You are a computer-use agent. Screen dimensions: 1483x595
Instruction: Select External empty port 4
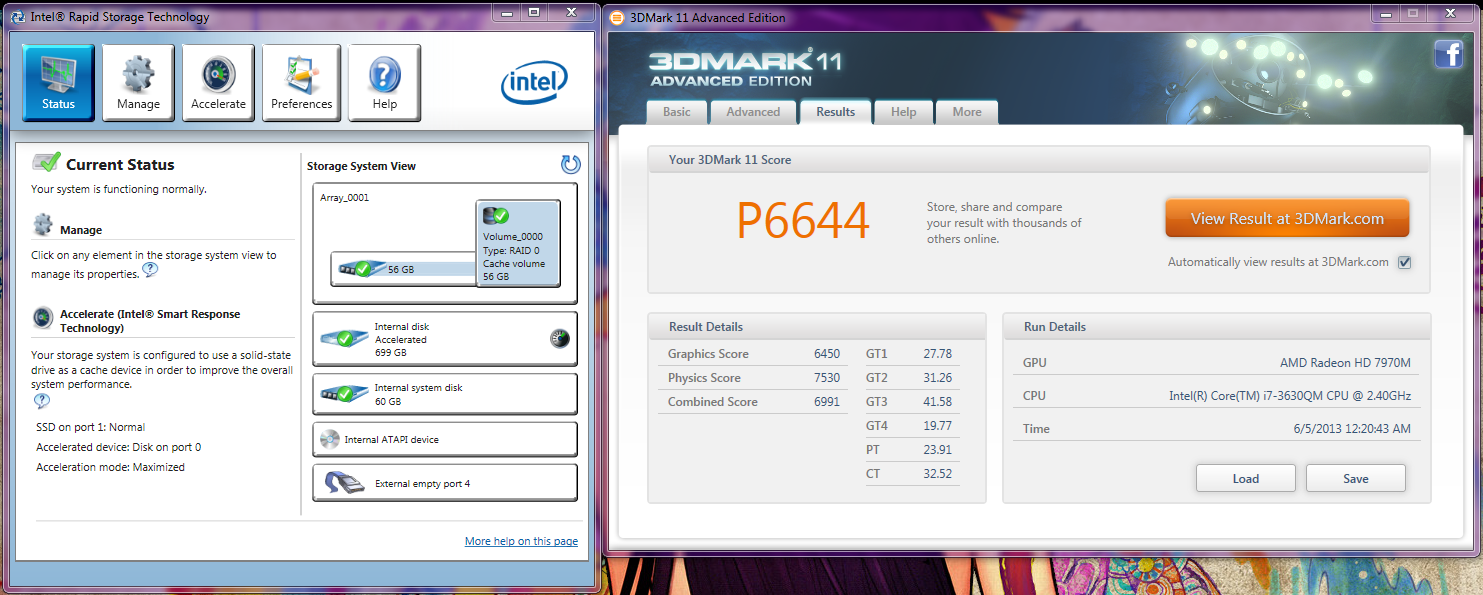pyautogui.click(x=445, y=483)
